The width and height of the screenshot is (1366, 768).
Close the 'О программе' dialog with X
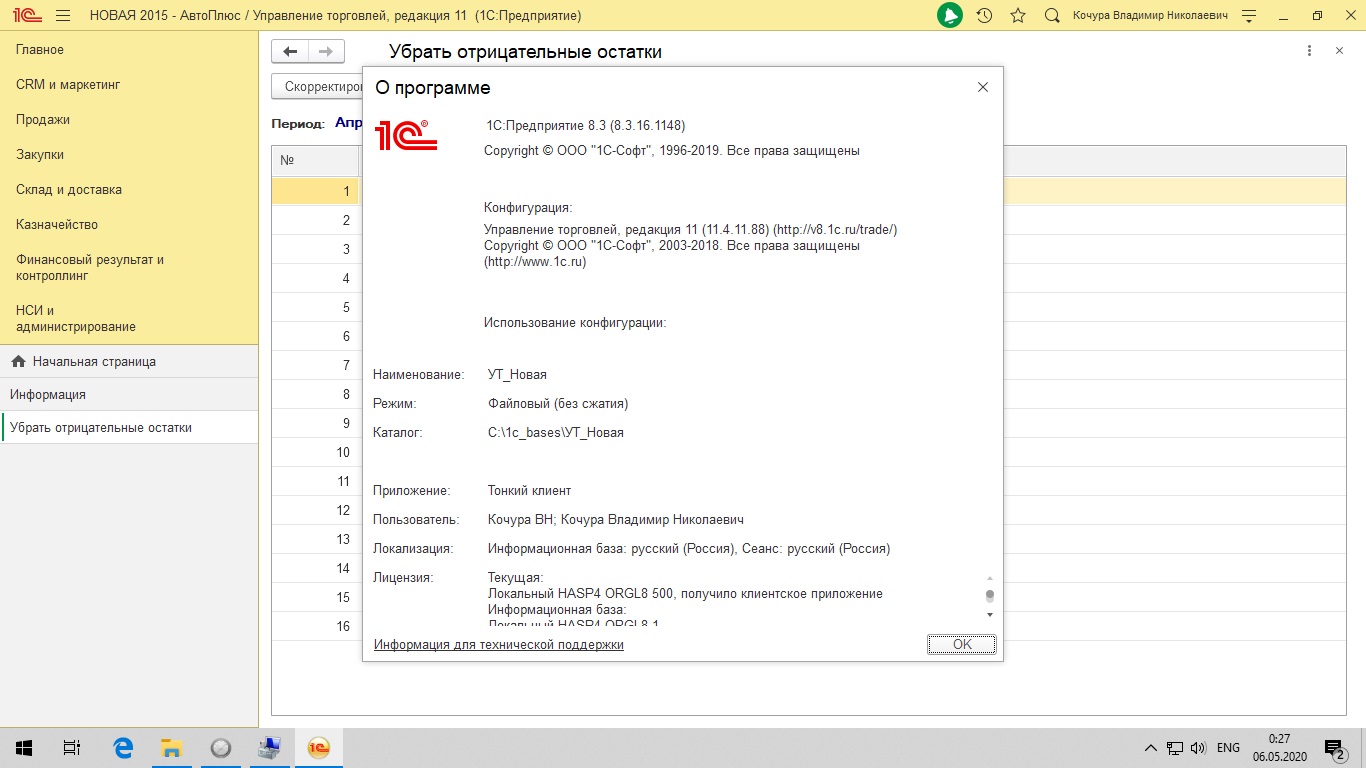click(x=983, y=87)
